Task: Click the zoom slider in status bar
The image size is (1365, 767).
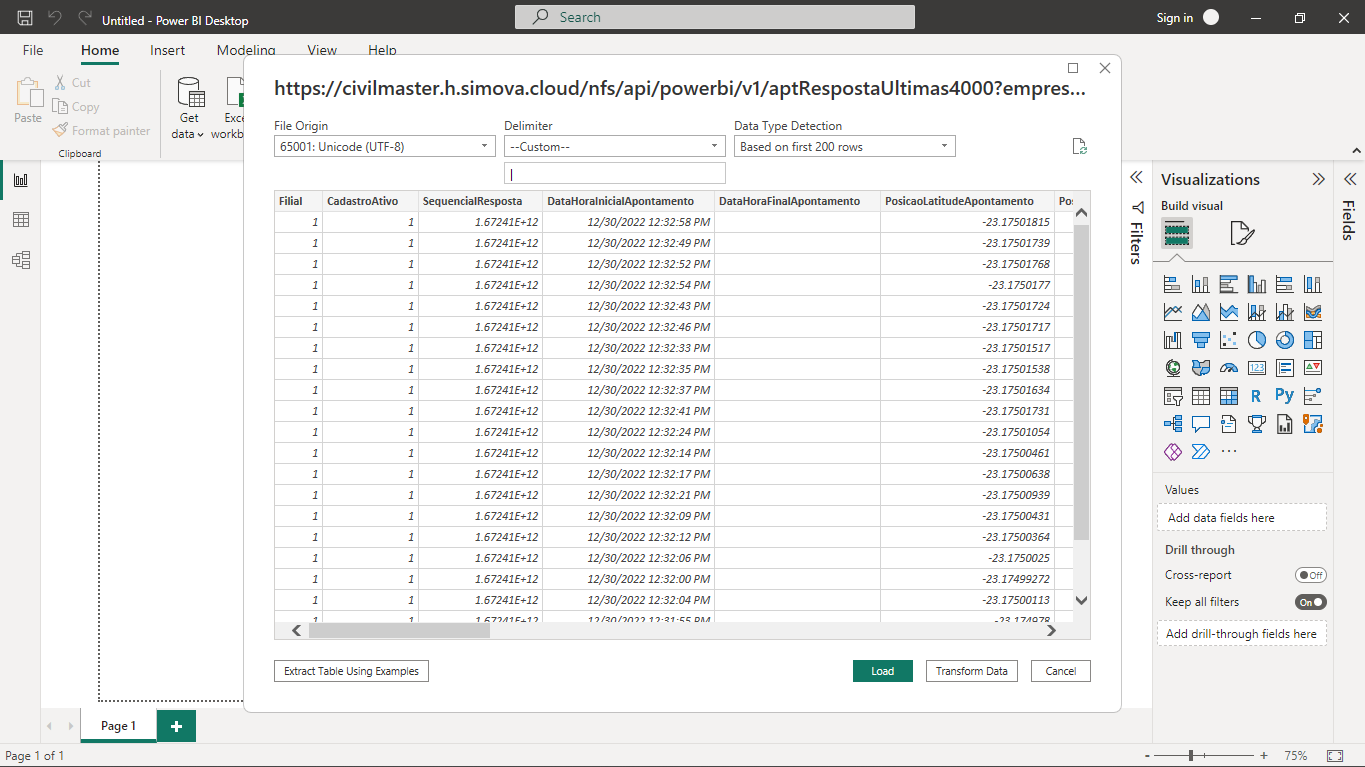Action: (1191, 756)
